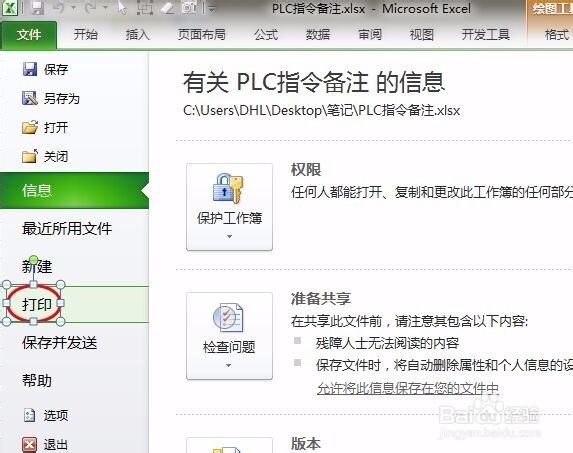This screenshot has height=453, width=573.
Task: Expand the 保护工作簿 dropdown arrow
Action: coord(229,237)
